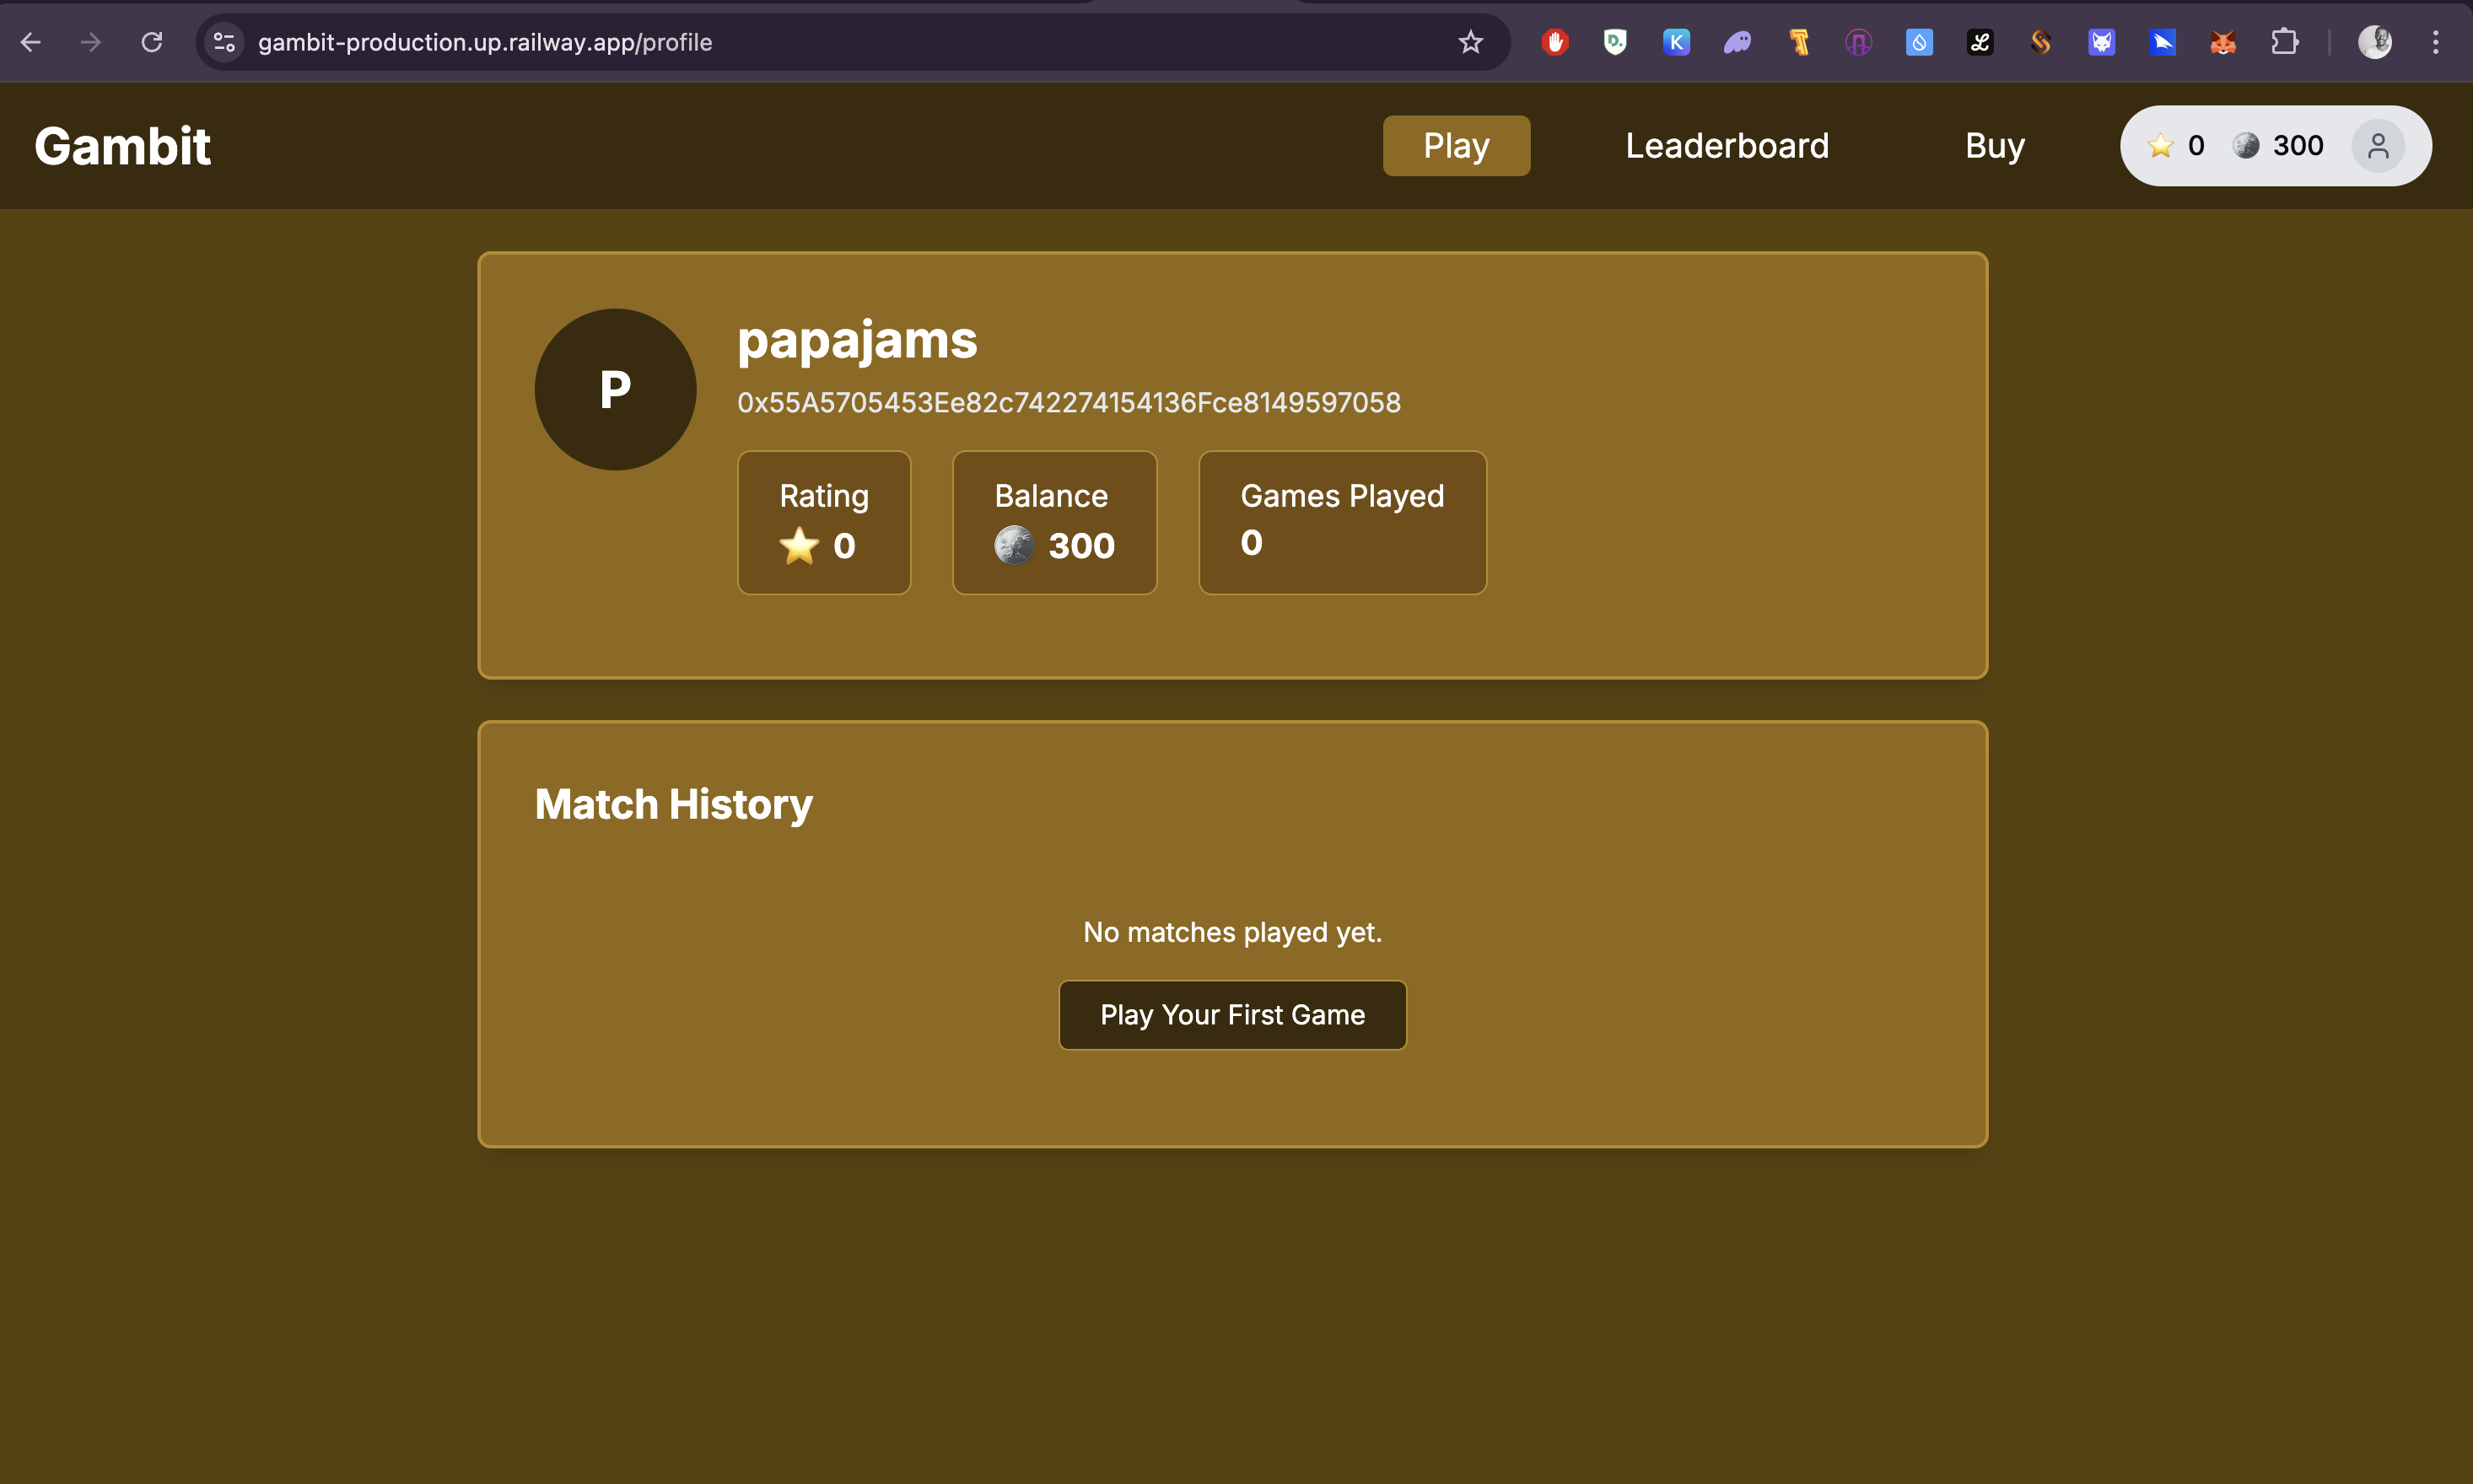Click the Match History heading
The height and width of the screenshot is (1484, 2473).
673,805
